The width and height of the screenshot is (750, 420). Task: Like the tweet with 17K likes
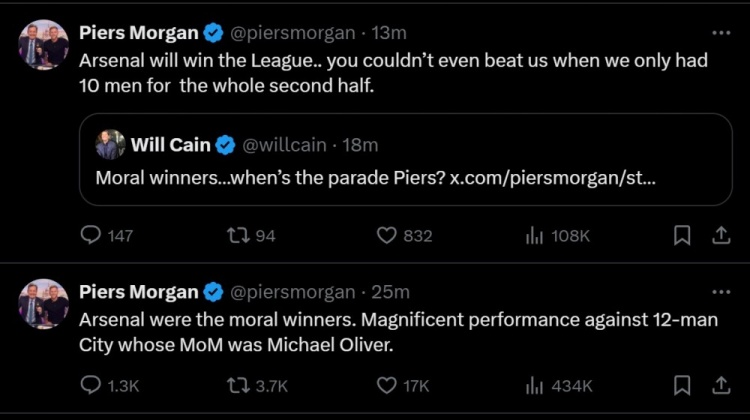pos(387,385)
